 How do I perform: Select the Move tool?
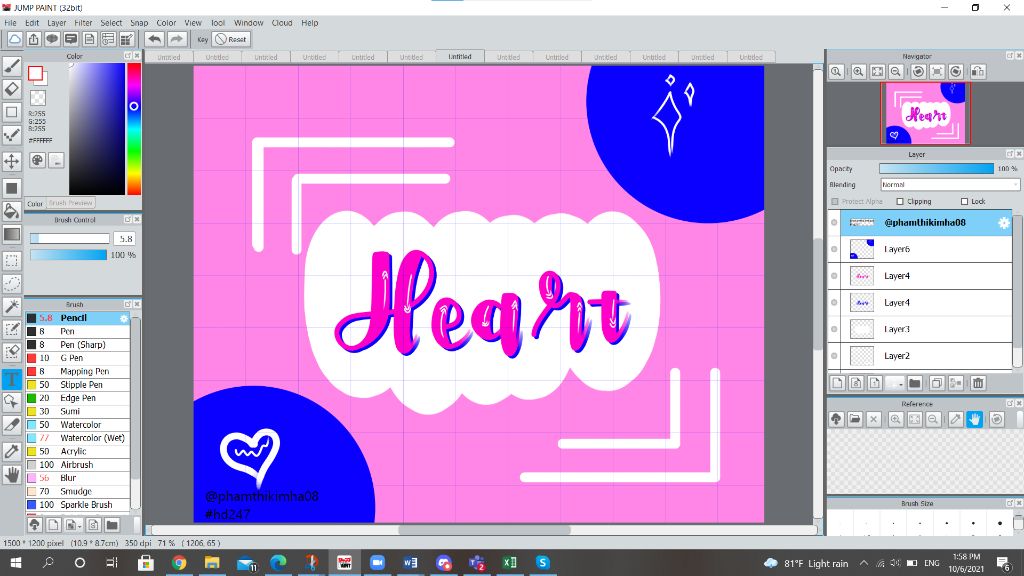(12, 161)
